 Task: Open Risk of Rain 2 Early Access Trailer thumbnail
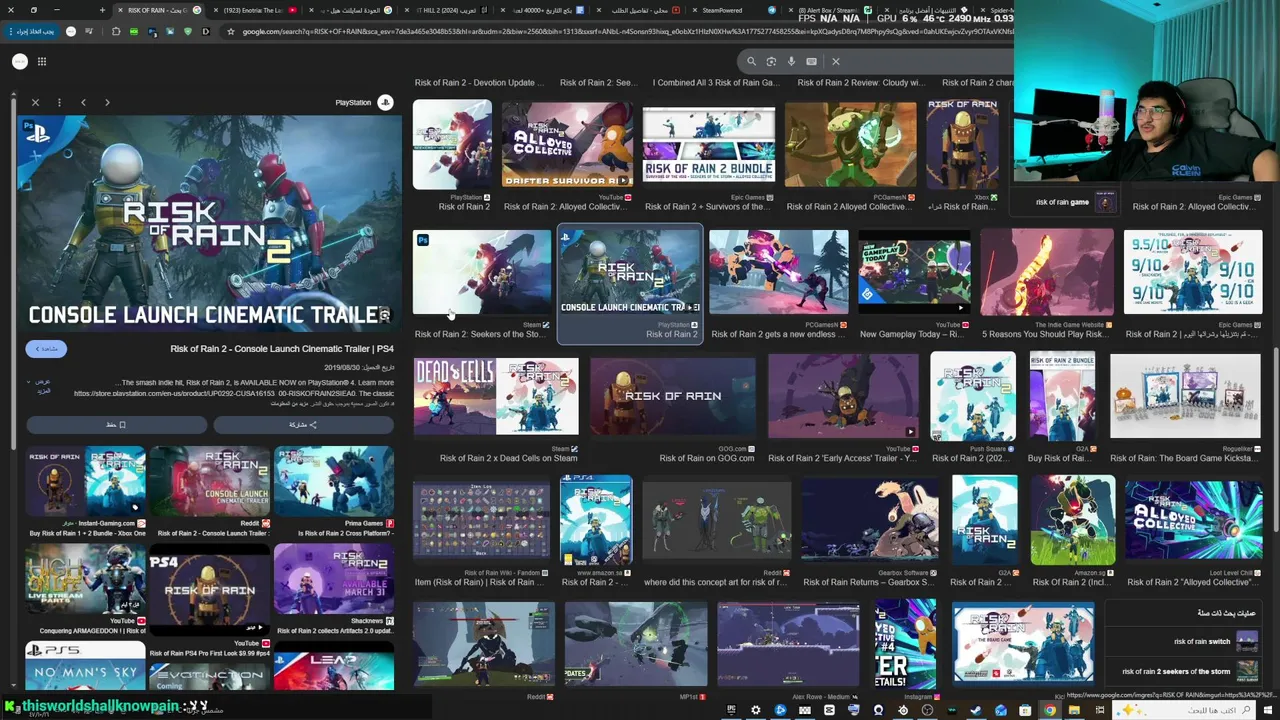[x=843, y=396]
